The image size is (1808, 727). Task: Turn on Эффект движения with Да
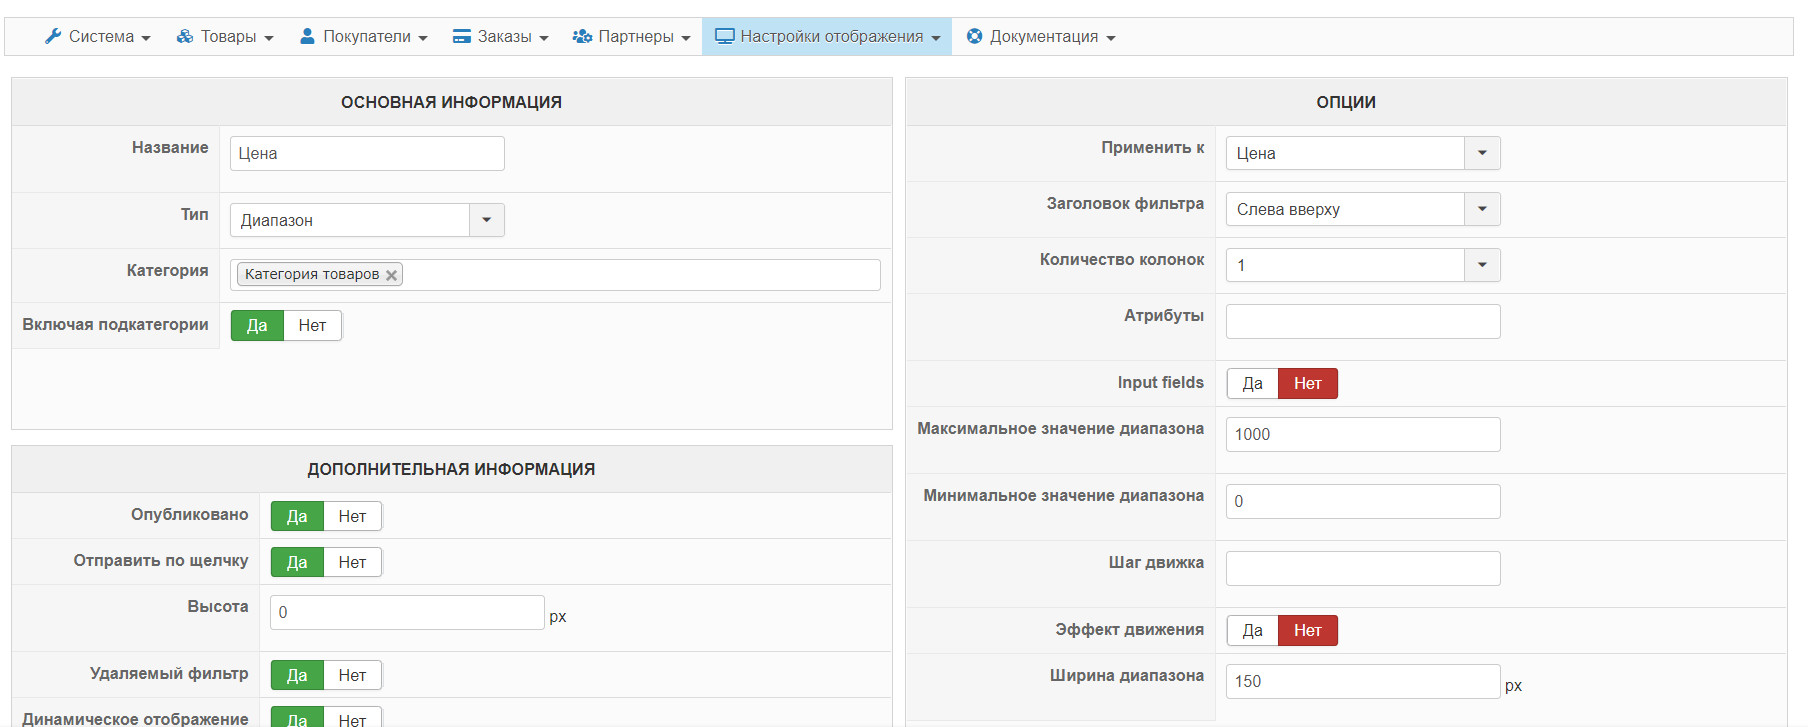[1252, 631]
